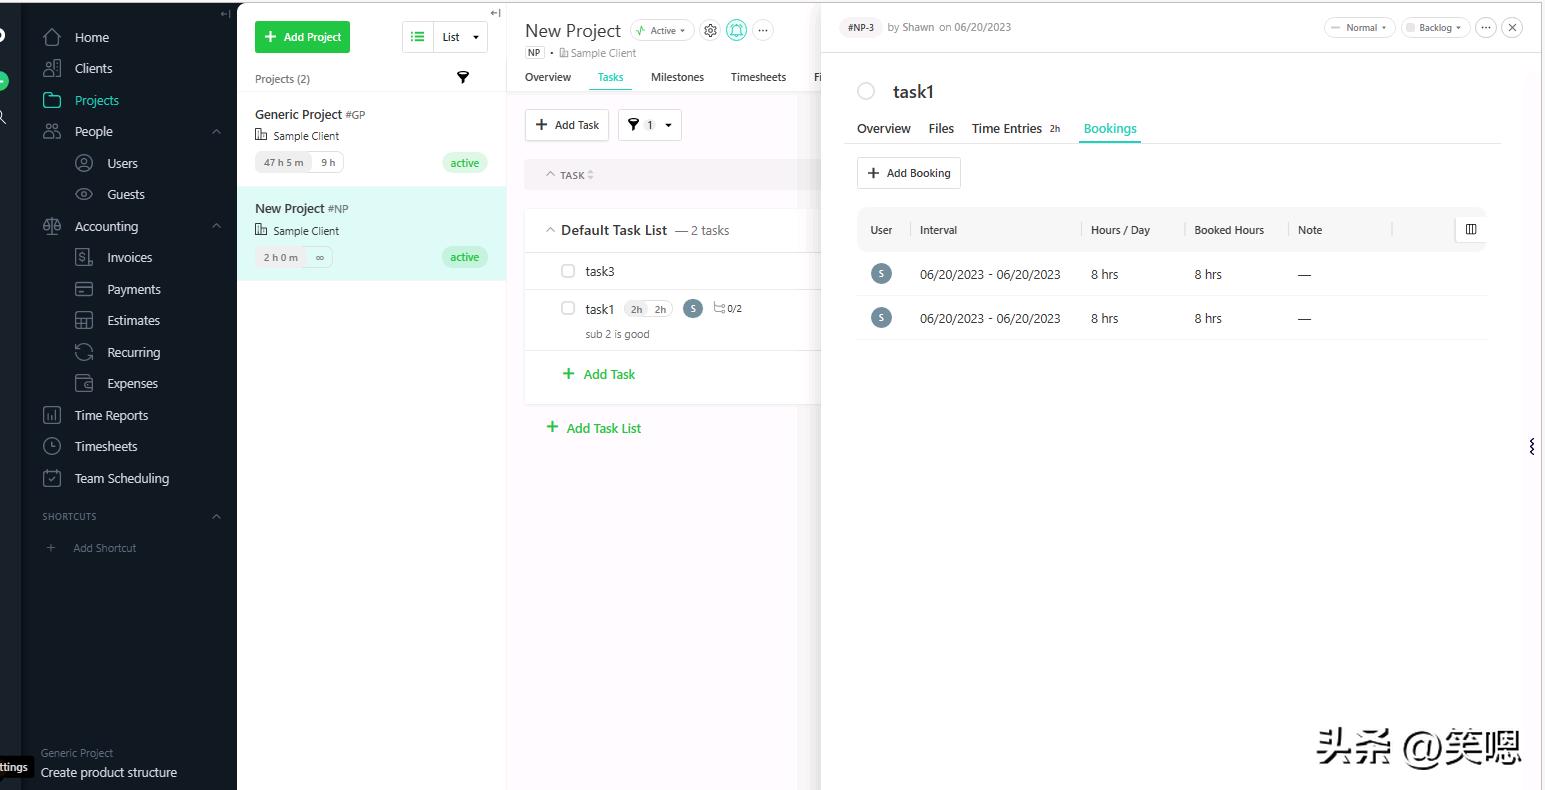Click the projects filter funnel icon
Image resolution: width=1545 pixels, height=790 pixels.
pos(463,78)
